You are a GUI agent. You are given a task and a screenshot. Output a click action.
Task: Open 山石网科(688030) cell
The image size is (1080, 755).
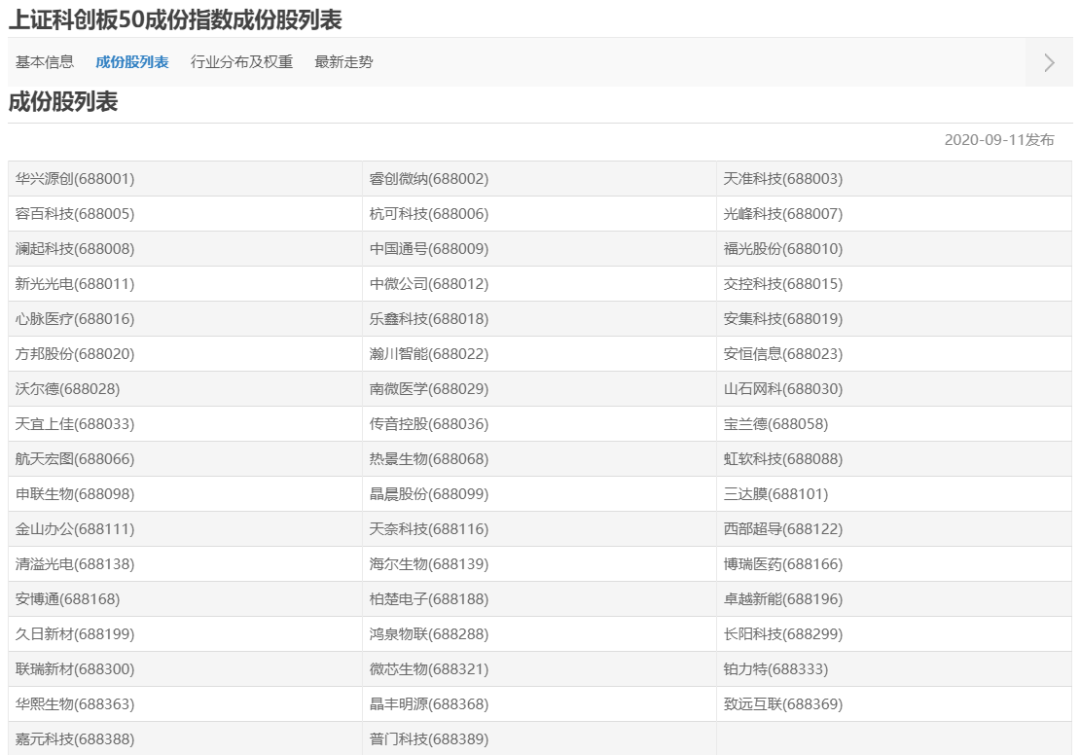783,389
